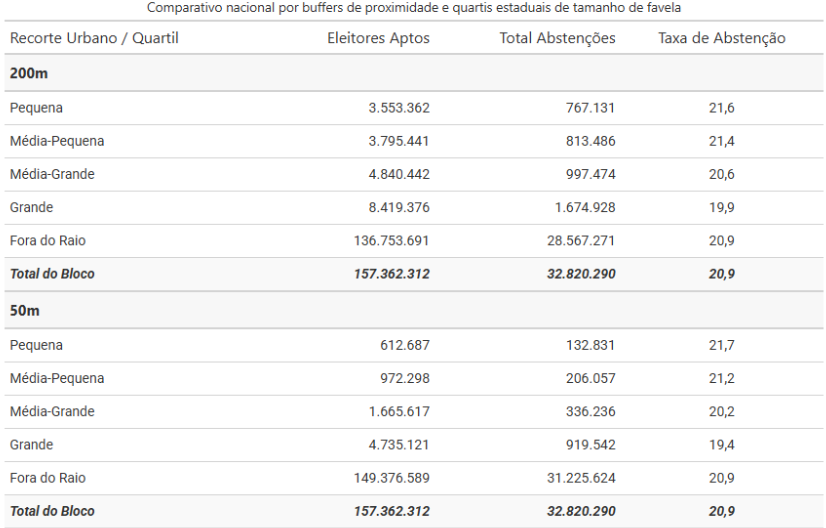Click eligible voters value 149.376.589
Screen dimensions: 826x528
click(391, 478)
